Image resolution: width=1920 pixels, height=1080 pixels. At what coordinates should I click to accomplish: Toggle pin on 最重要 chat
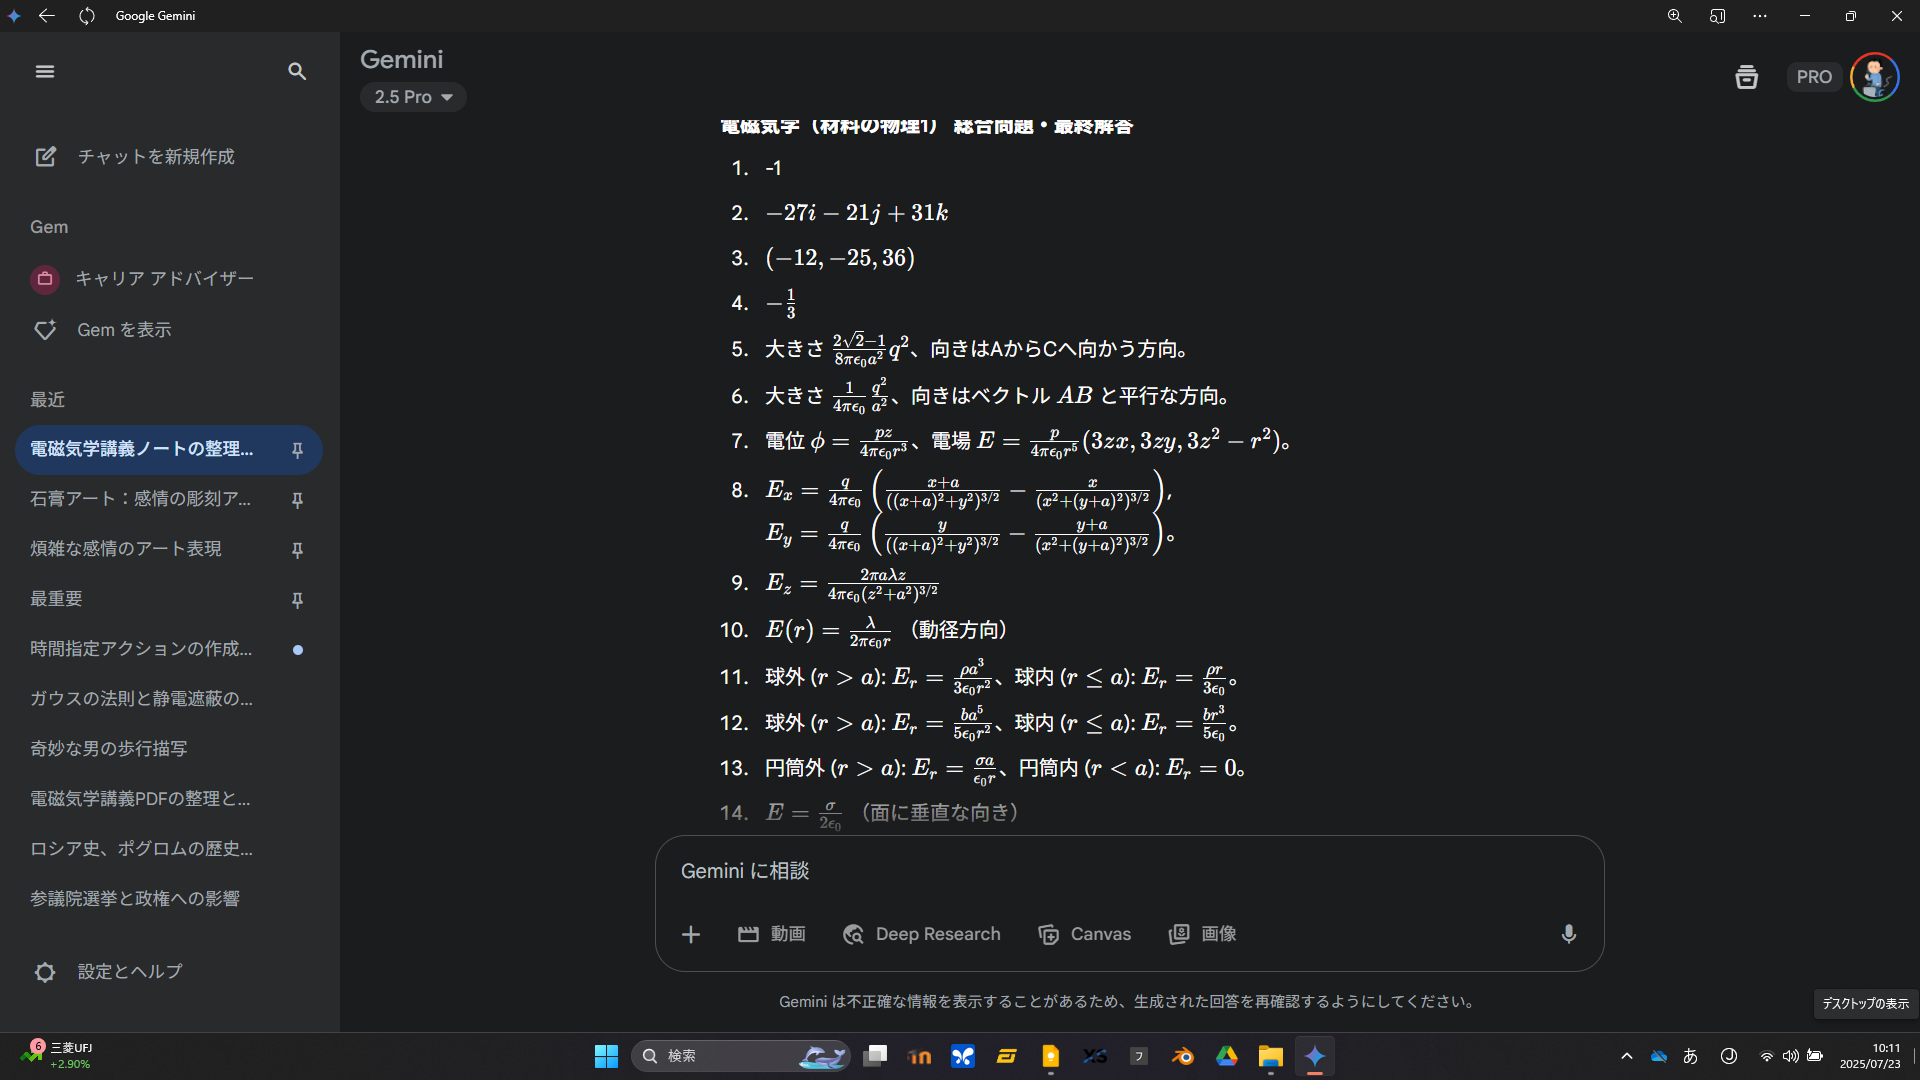(297, 600)
